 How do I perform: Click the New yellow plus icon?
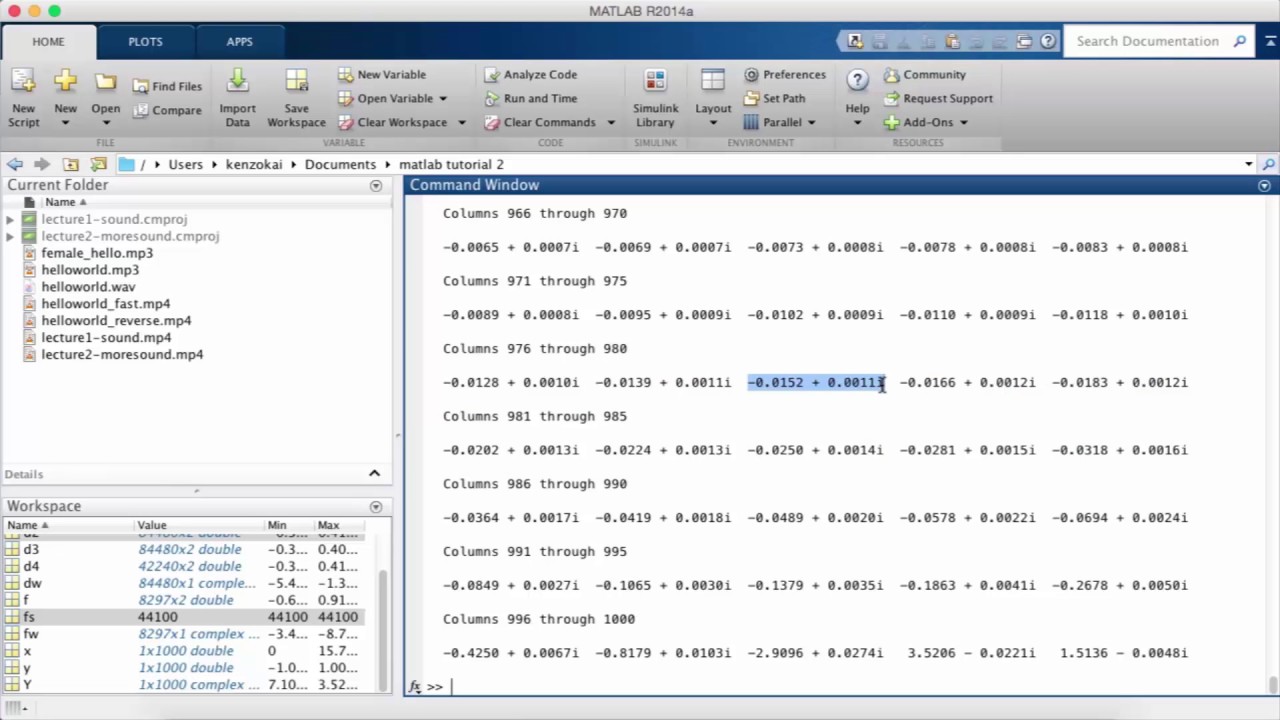click(x=65, y=81)
